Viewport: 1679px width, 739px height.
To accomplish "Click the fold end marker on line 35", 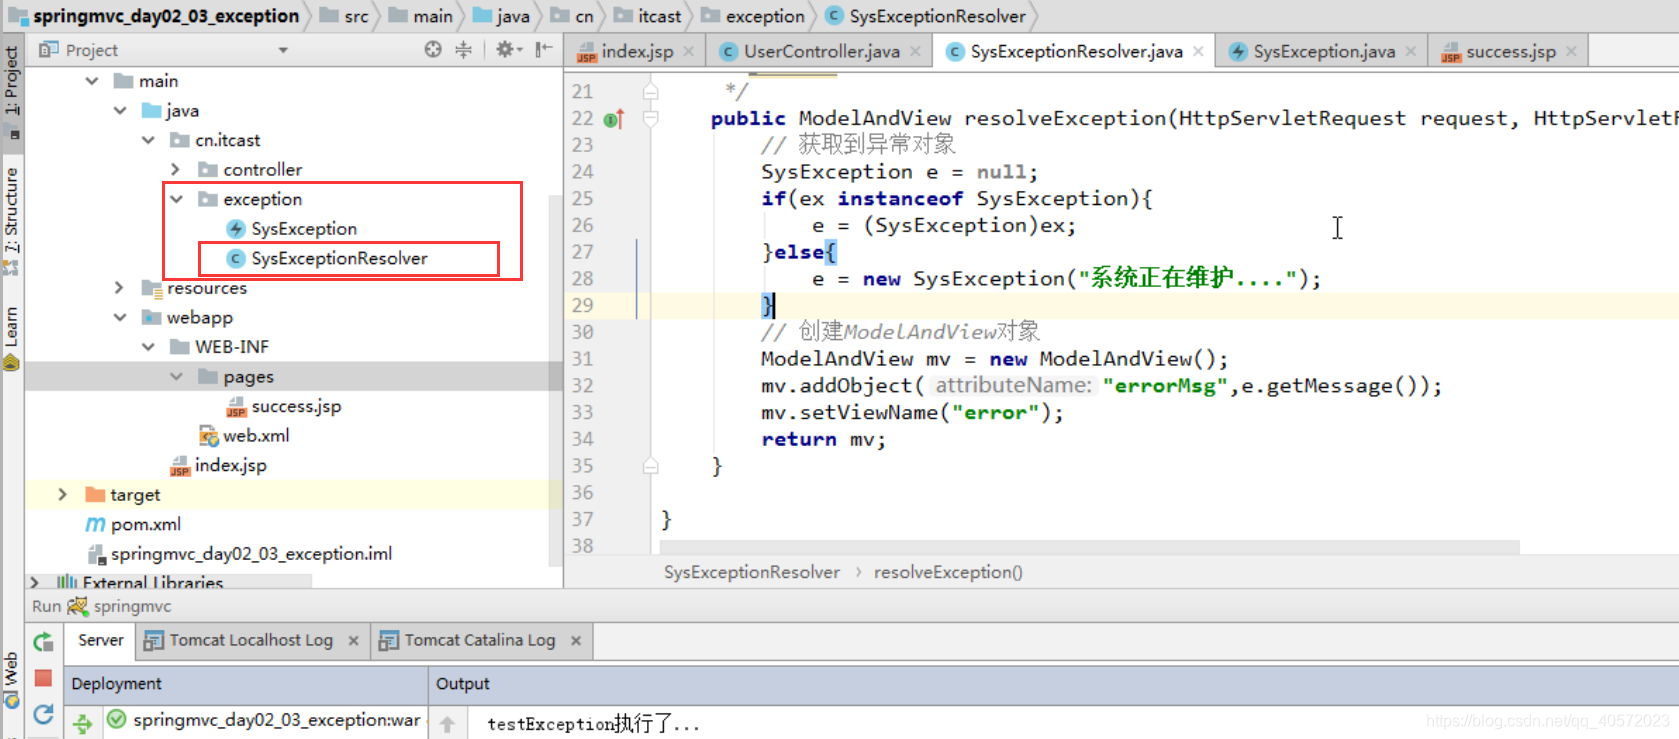I will pyautogui.click(x=651, y=466).
